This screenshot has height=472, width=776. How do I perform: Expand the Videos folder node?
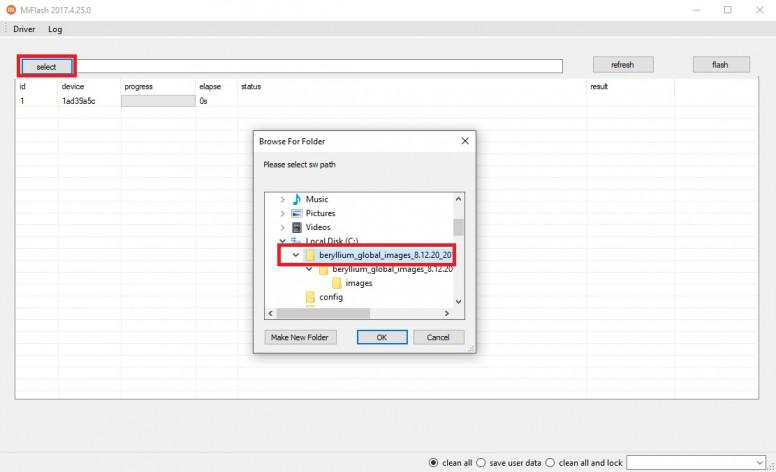tap(282, 227)
